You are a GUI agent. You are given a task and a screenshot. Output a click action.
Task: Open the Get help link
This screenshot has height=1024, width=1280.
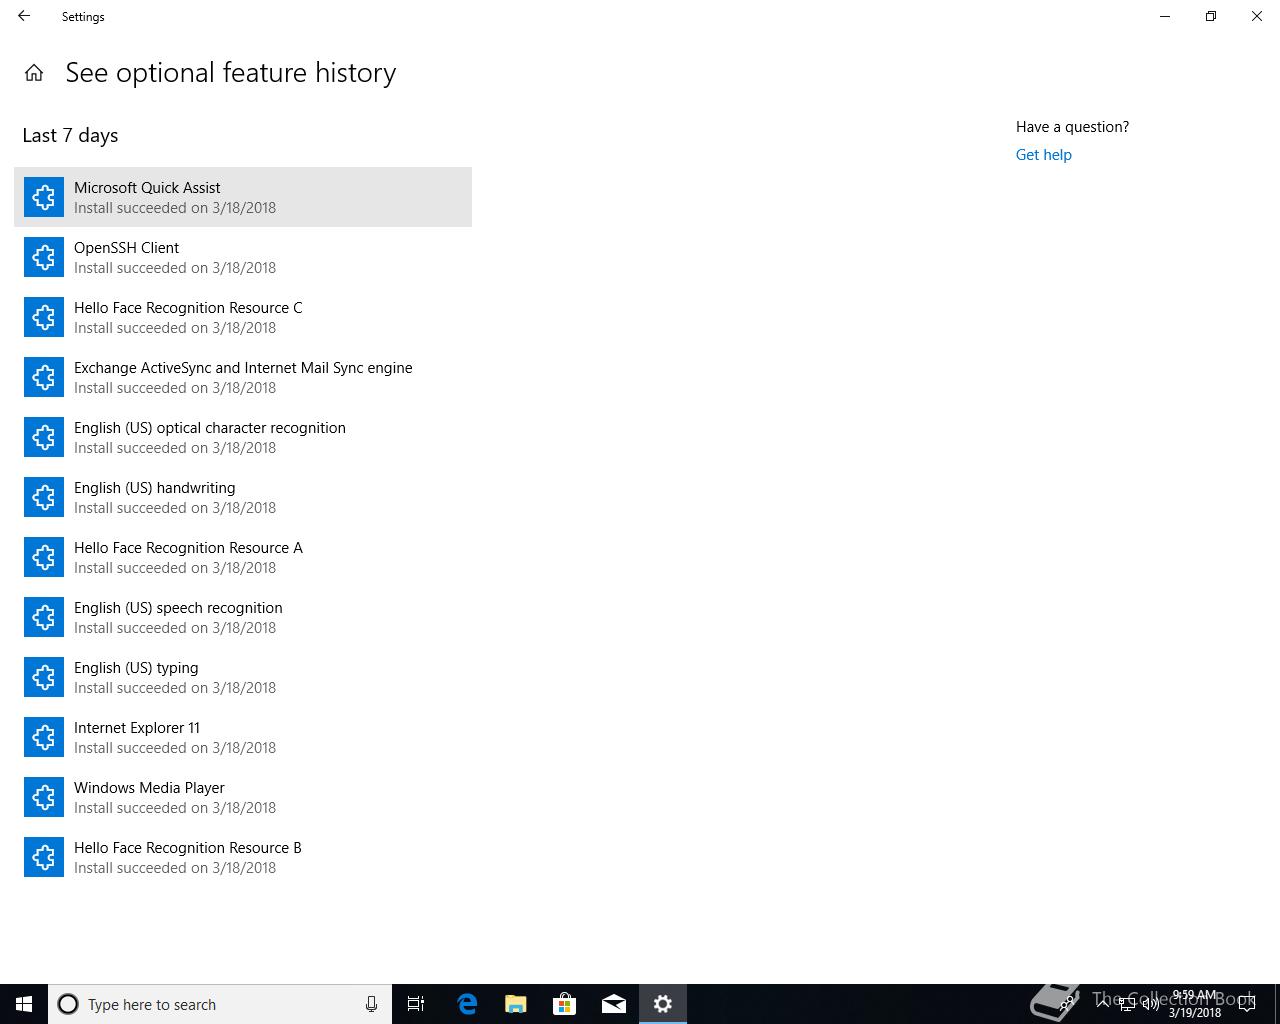coord(1043,155)
